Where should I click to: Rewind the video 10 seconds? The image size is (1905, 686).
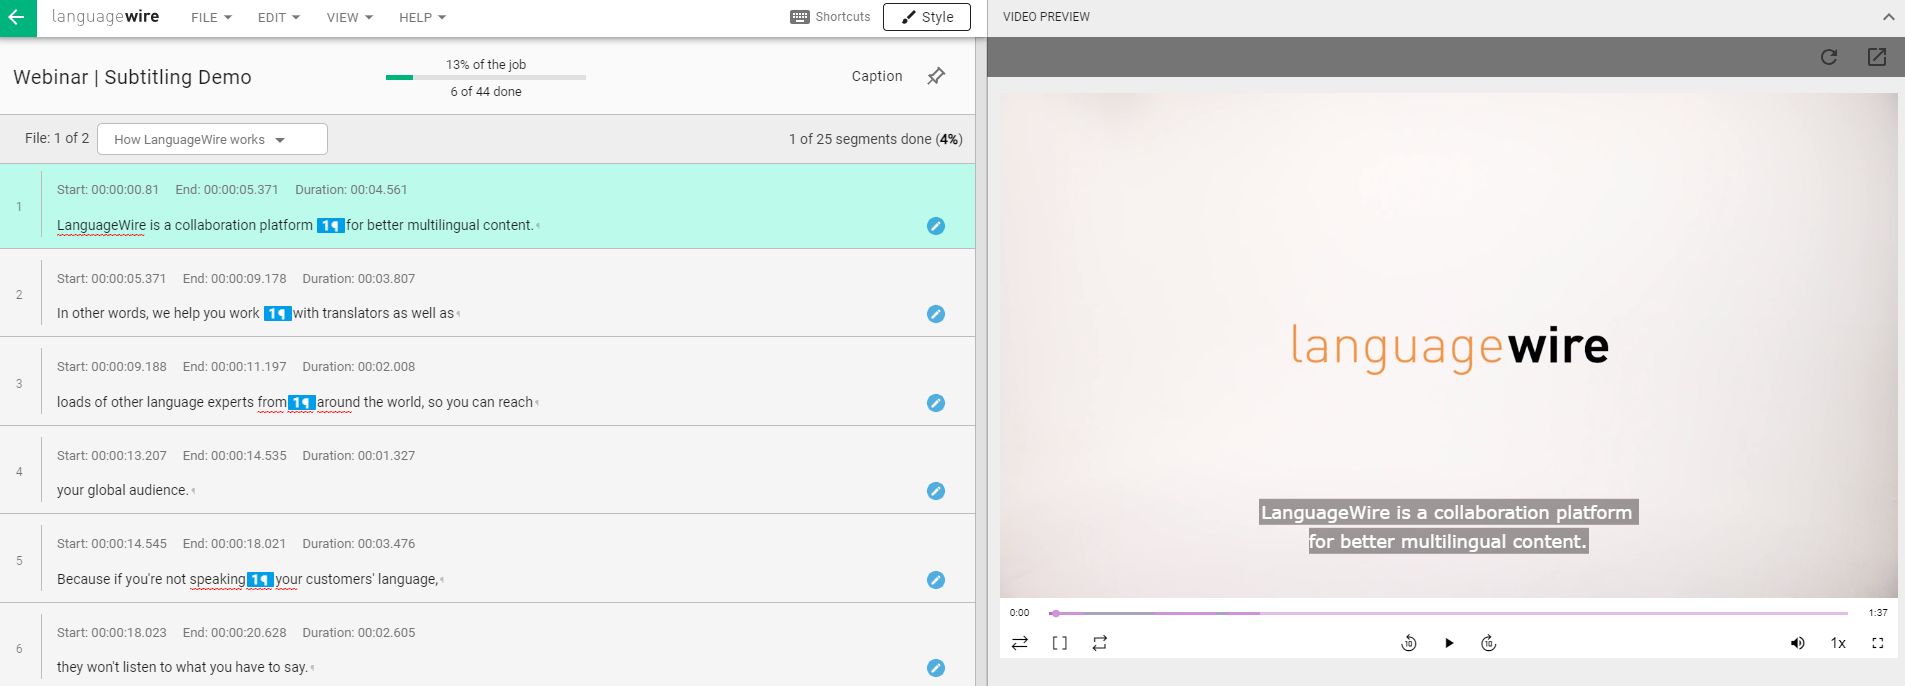[1408, 643]
